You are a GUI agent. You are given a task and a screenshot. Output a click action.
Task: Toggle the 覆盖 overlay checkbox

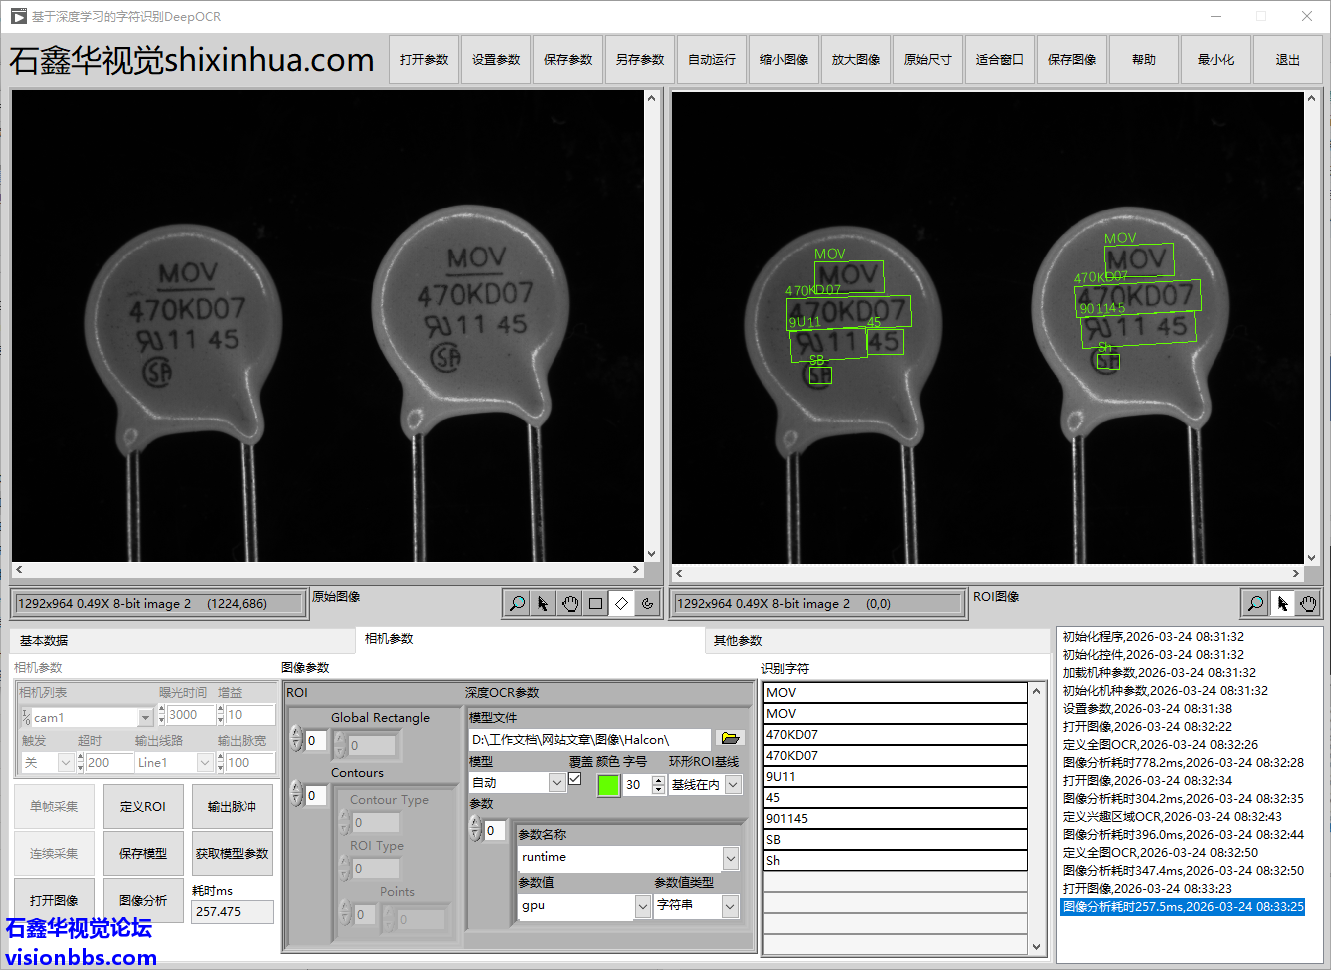tap(575, 779)
